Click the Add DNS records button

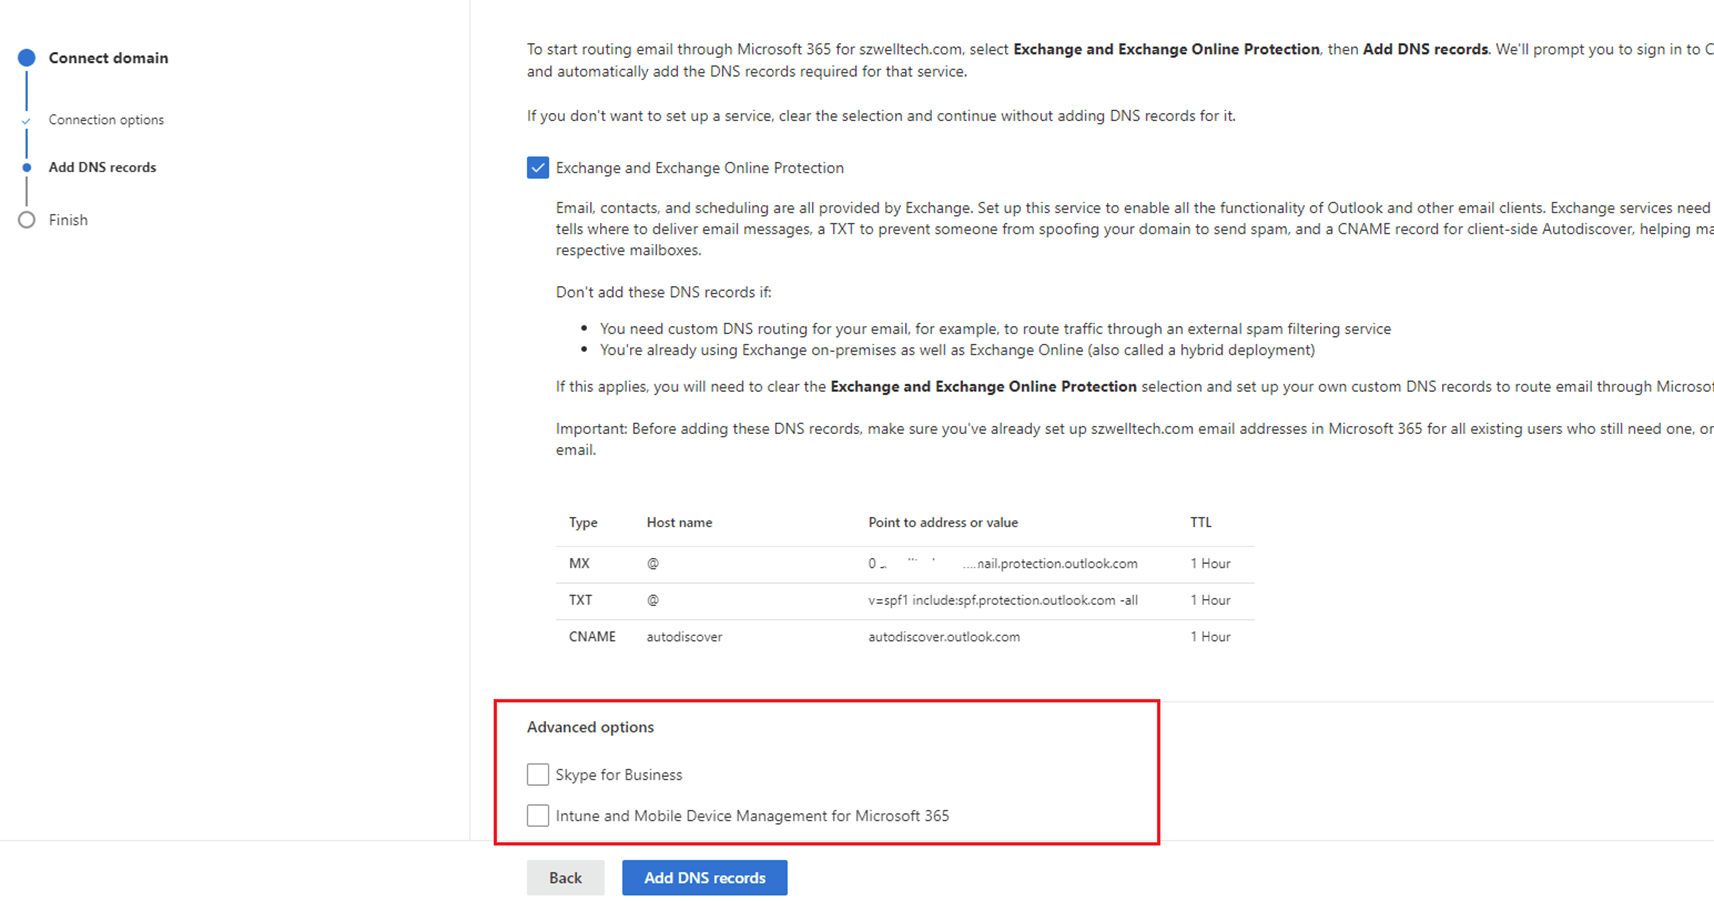(704, 877)
